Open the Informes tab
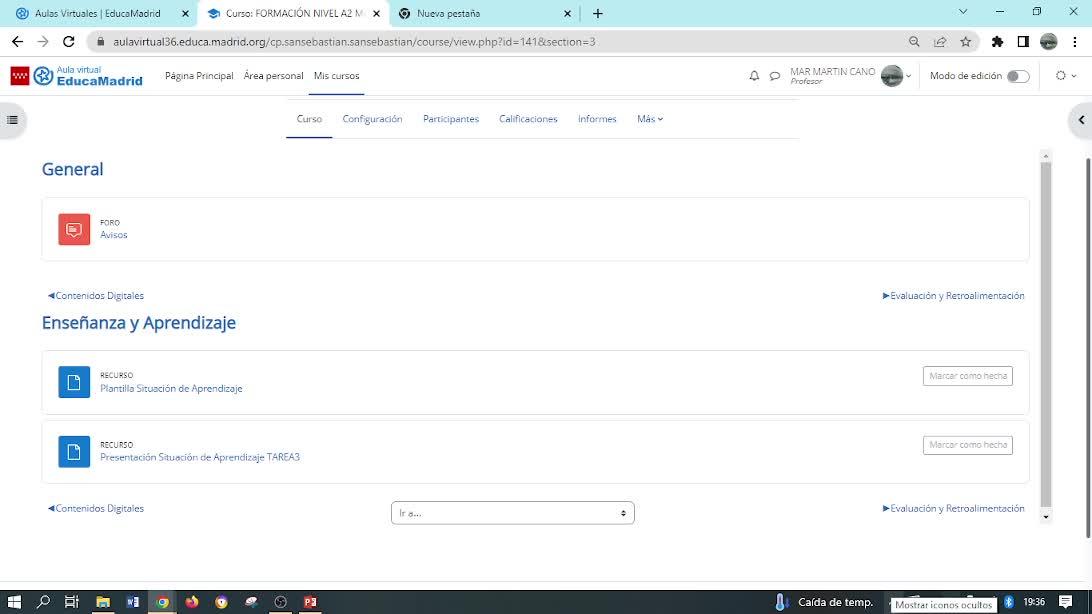The width and height of the screenshot is (1092, 614). tap(597, 119)
